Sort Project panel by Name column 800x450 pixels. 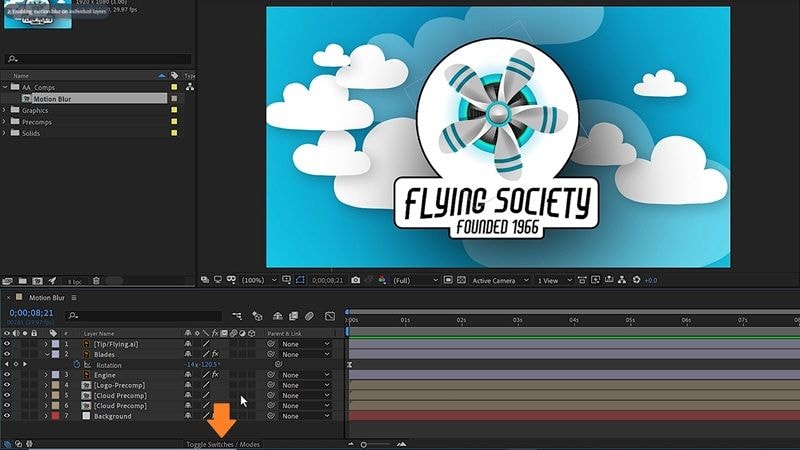pyautogui.click(x=21, y=76)
